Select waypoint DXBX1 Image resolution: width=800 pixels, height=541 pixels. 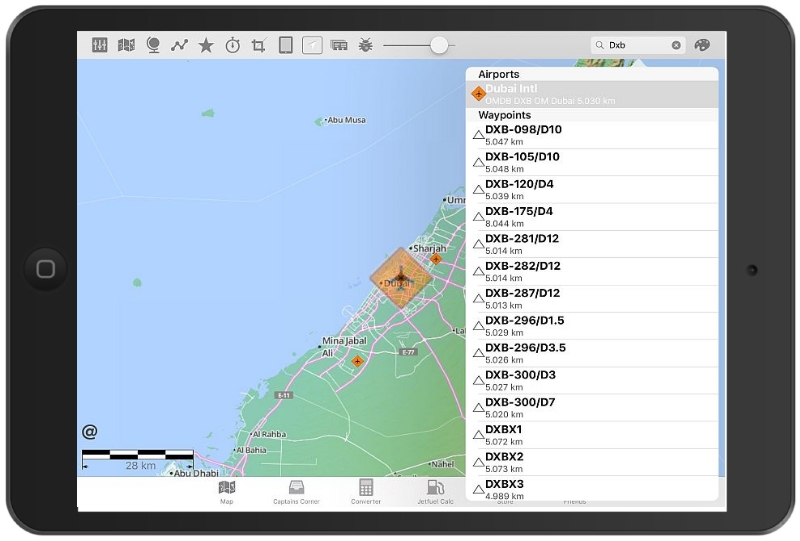592,435
